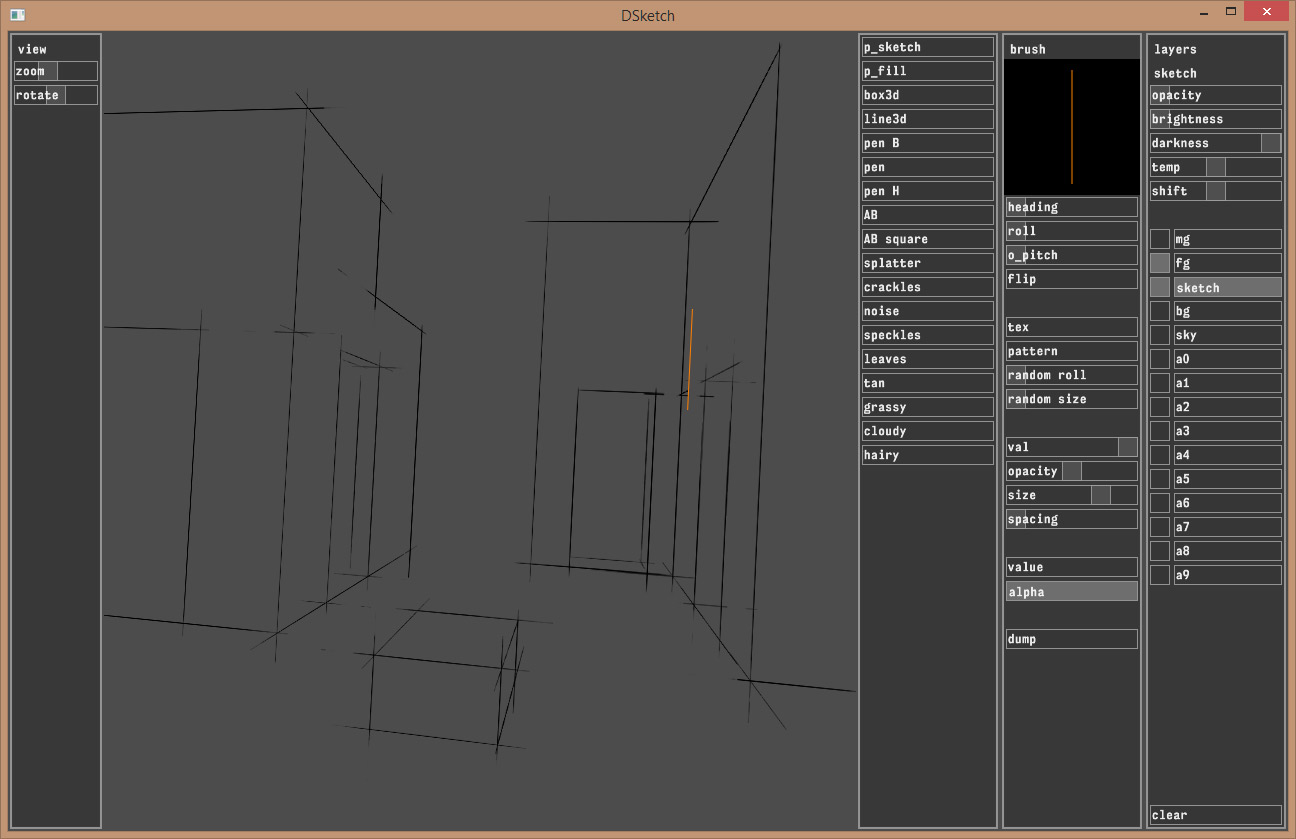Click the clear button in layers panel
This screenshot has width=1296, height=839.
pyautogui.click(x=1215, y=815)
